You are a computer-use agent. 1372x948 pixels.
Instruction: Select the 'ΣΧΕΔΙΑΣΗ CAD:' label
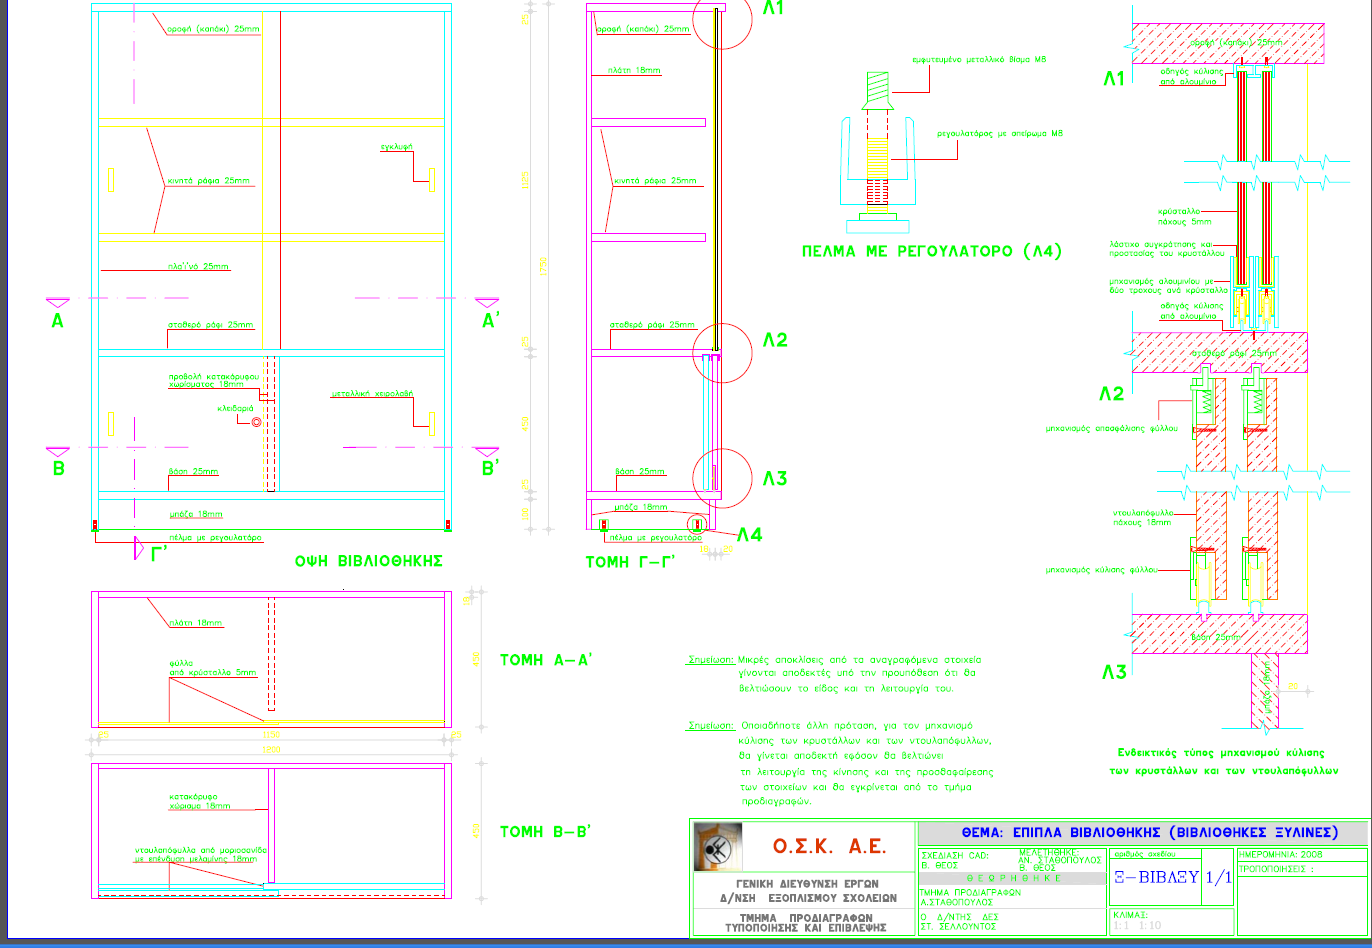(x=957, y=856)
